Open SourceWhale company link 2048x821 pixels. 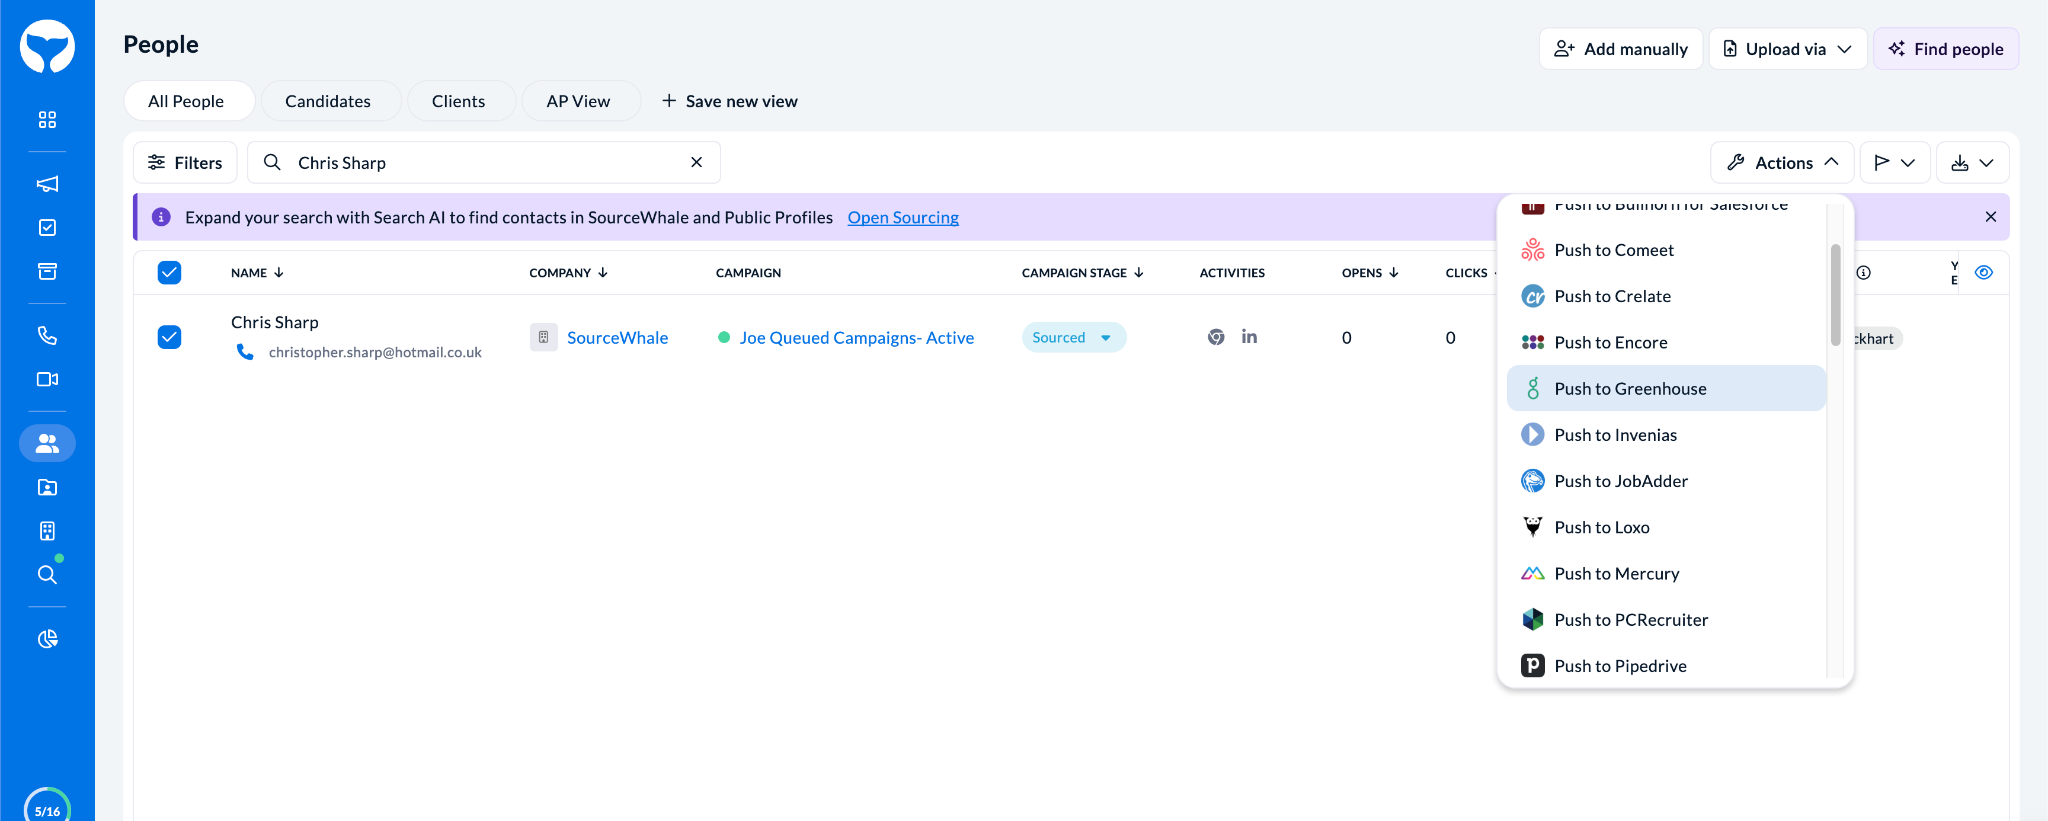617,338
